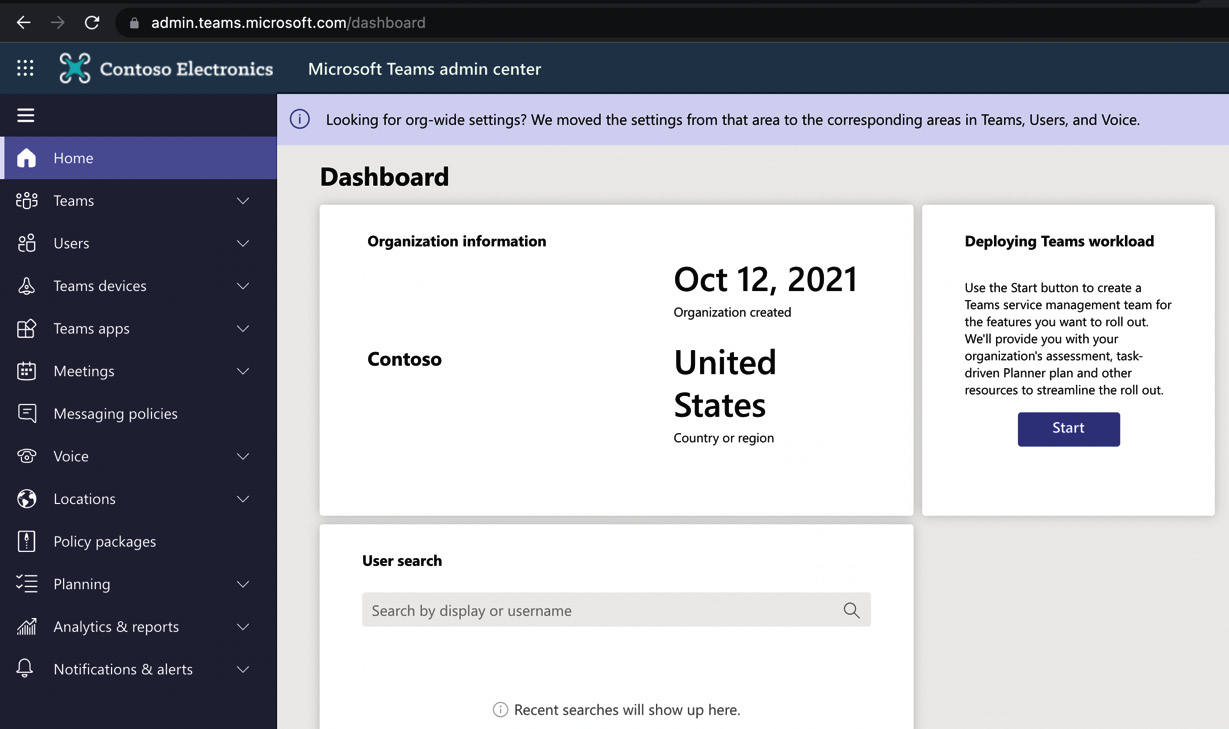The height and width of the screenshot is (729, 1229).
Task: Click the Locations globe icon
Action: pos(27,499)
